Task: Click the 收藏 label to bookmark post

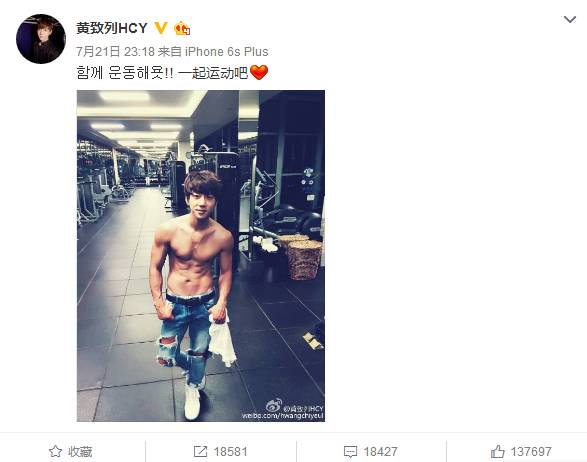Action: pyautogui.click(x=80, y=452)
